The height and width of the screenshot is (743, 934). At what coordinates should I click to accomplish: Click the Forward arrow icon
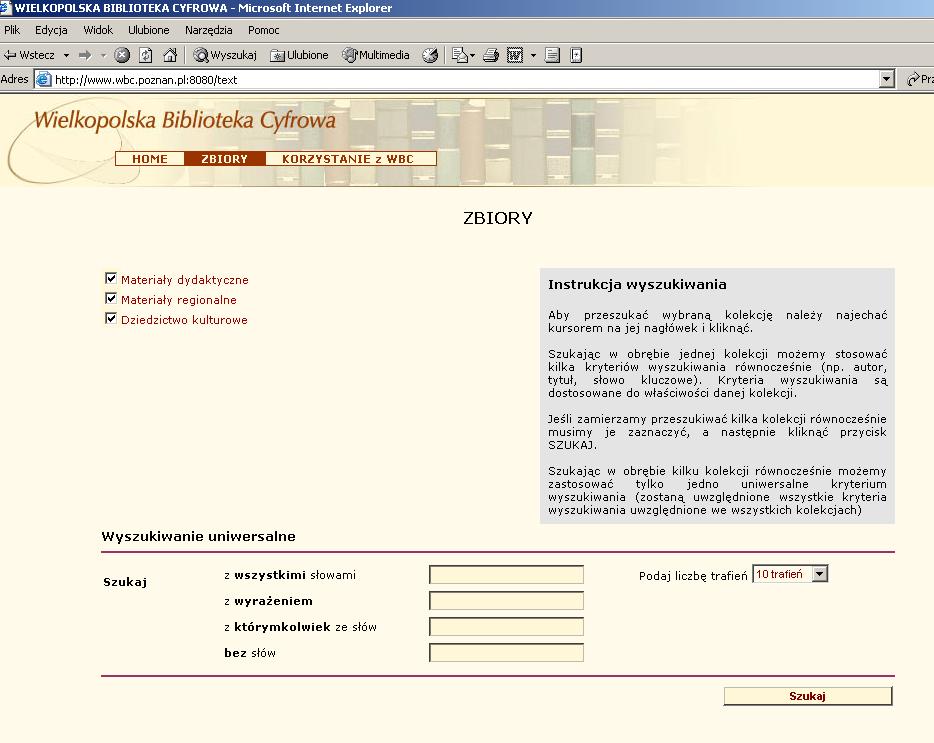[85, 55]
